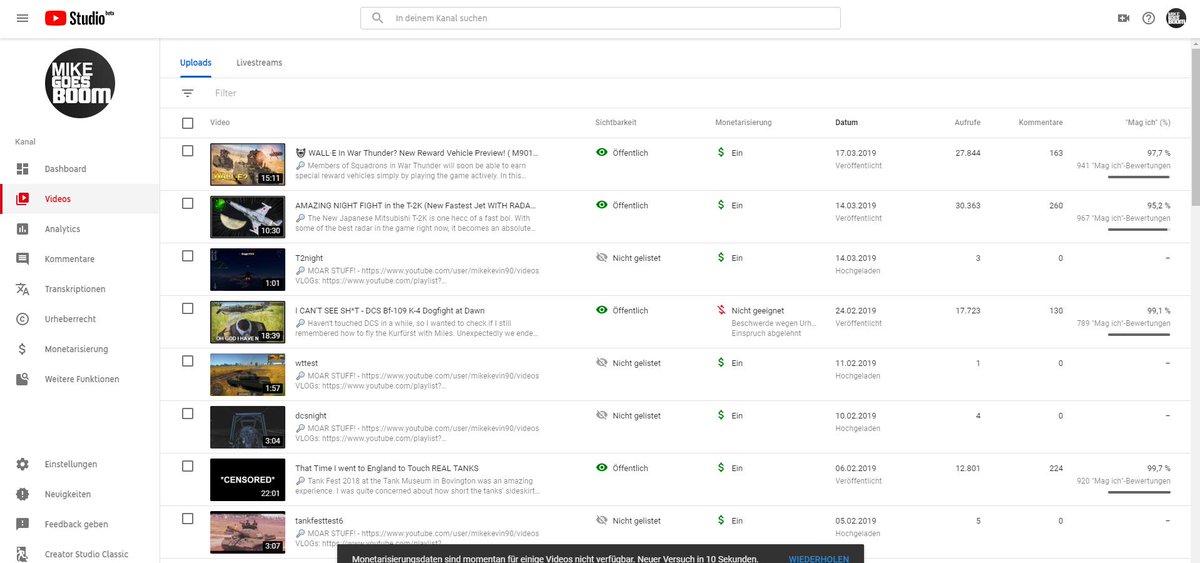Open the dcsnight video thumbnail

[x=246, y=427]
